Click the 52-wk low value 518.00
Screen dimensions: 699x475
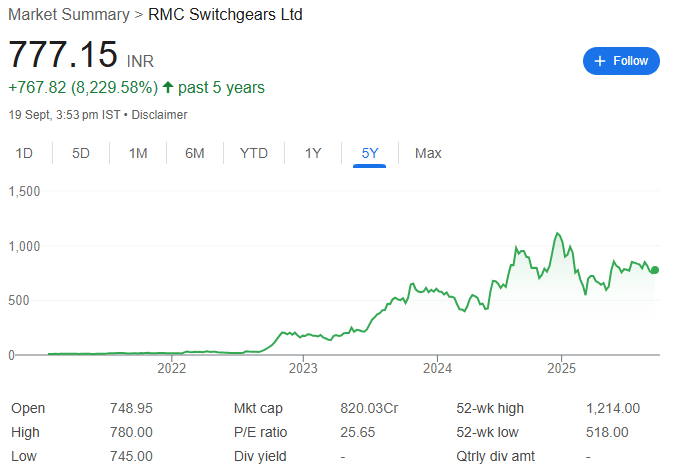coord(607,432)
